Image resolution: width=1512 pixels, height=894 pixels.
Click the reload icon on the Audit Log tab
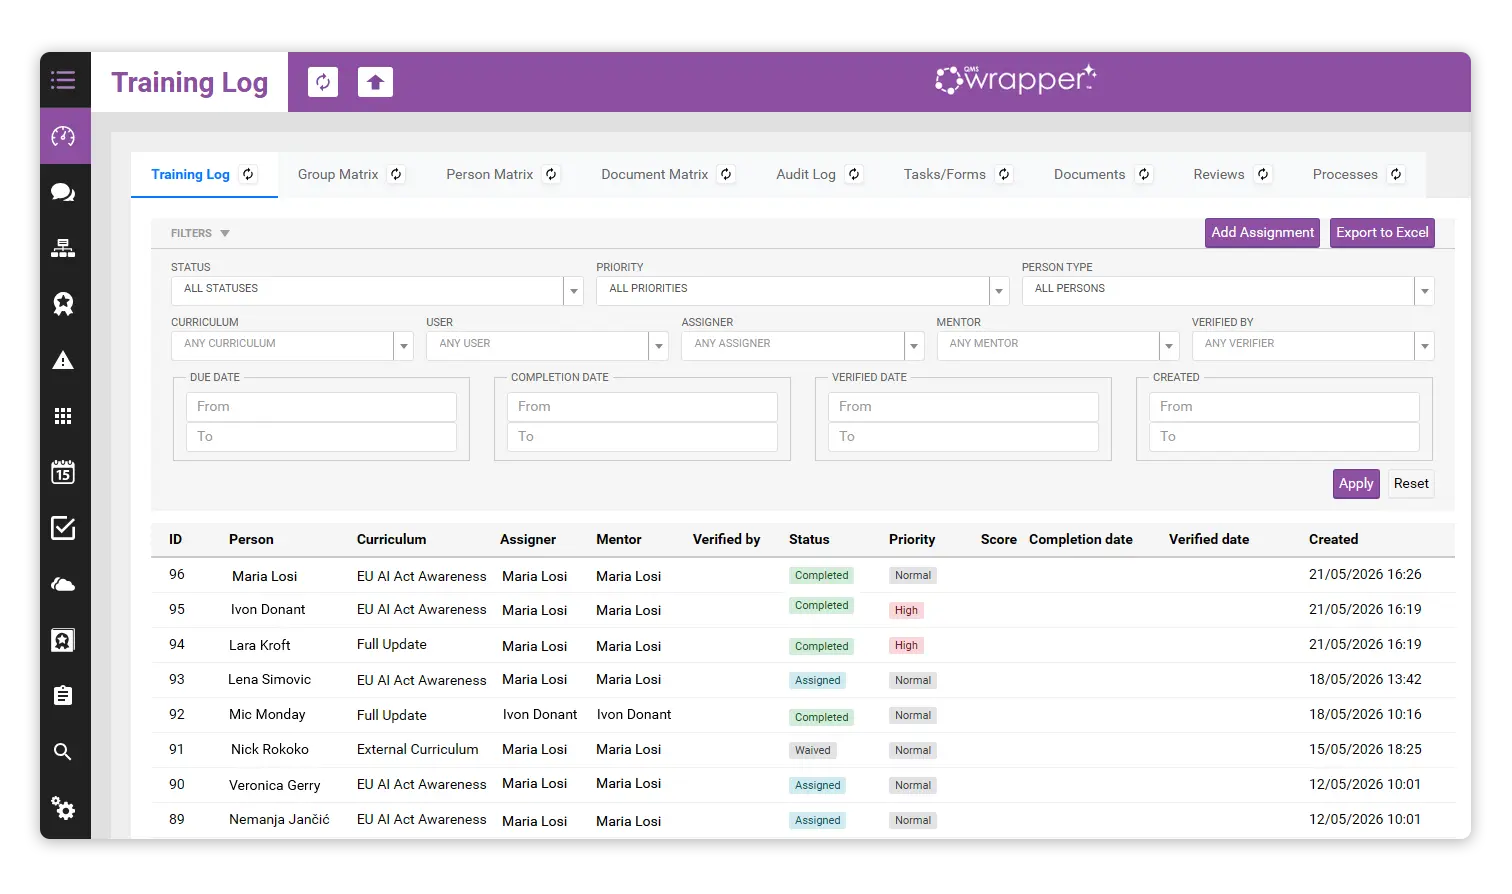coord(854,174)
